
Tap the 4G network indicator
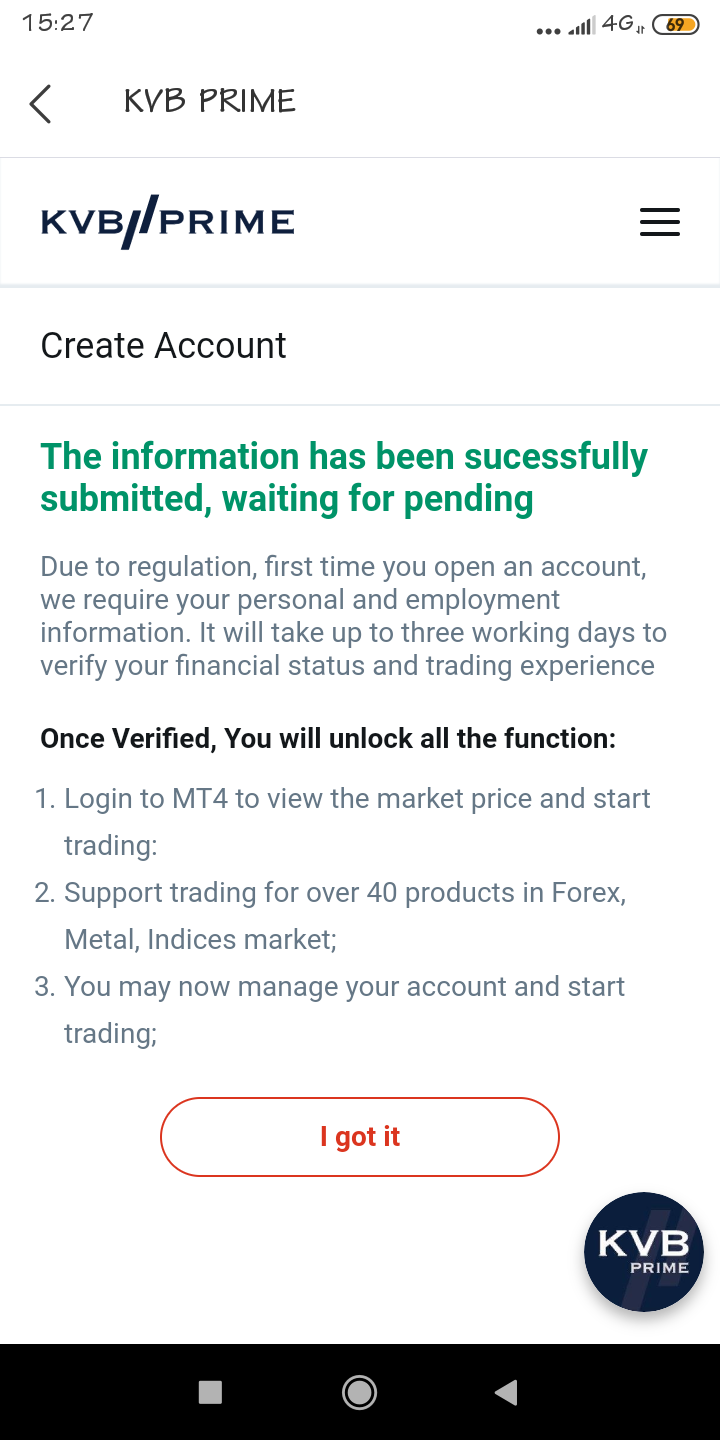[622, 24]
